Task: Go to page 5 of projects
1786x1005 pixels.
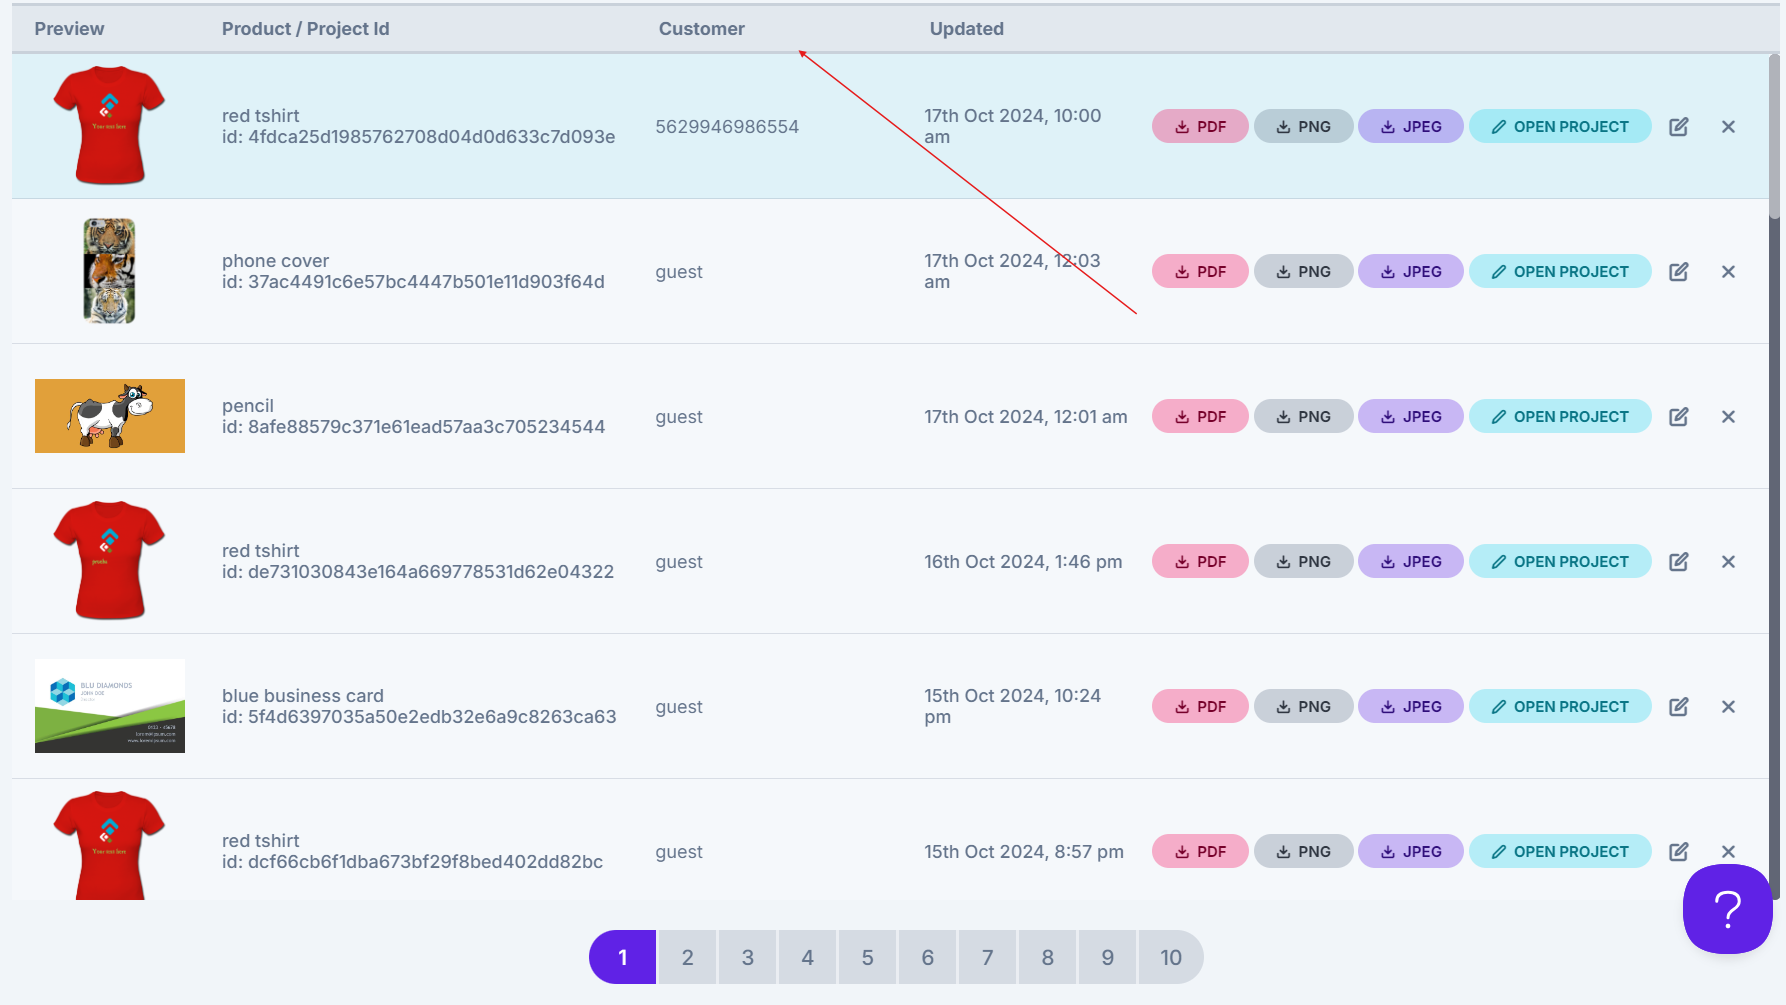Action: [867, 957]
